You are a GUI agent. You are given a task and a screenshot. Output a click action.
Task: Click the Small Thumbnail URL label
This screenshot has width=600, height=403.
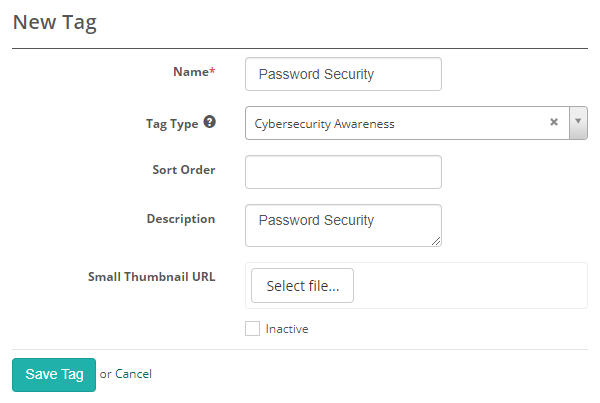coord(151,277)
